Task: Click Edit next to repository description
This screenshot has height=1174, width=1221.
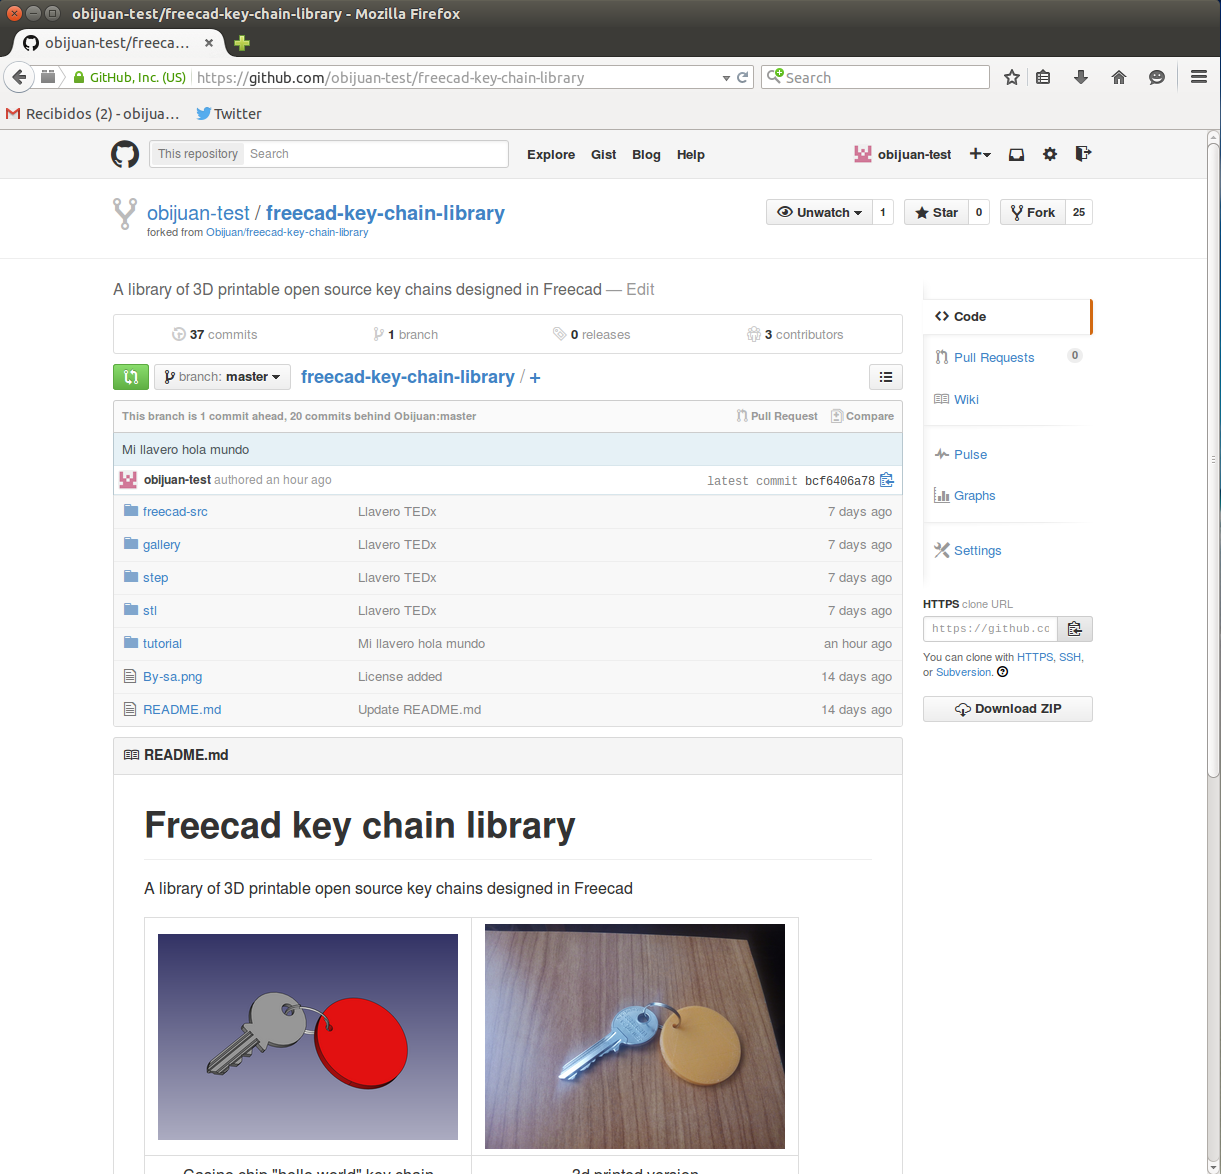Action: (x=640, y=289)
